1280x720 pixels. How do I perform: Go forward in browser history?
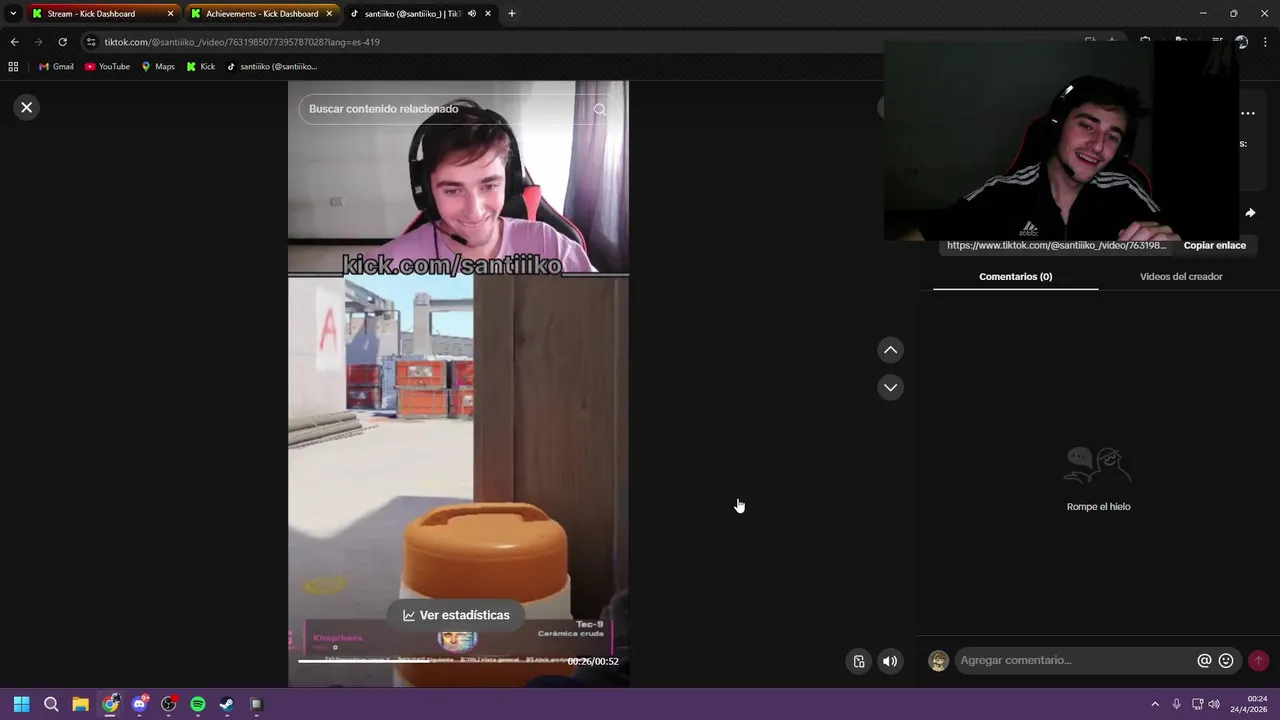click(x=38, y=42)
